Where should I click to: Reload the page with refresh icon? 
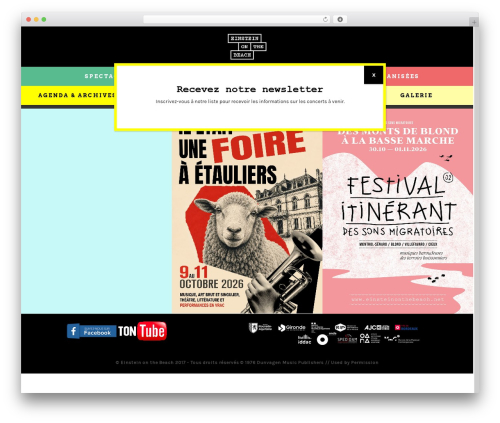tap(325, 19)
